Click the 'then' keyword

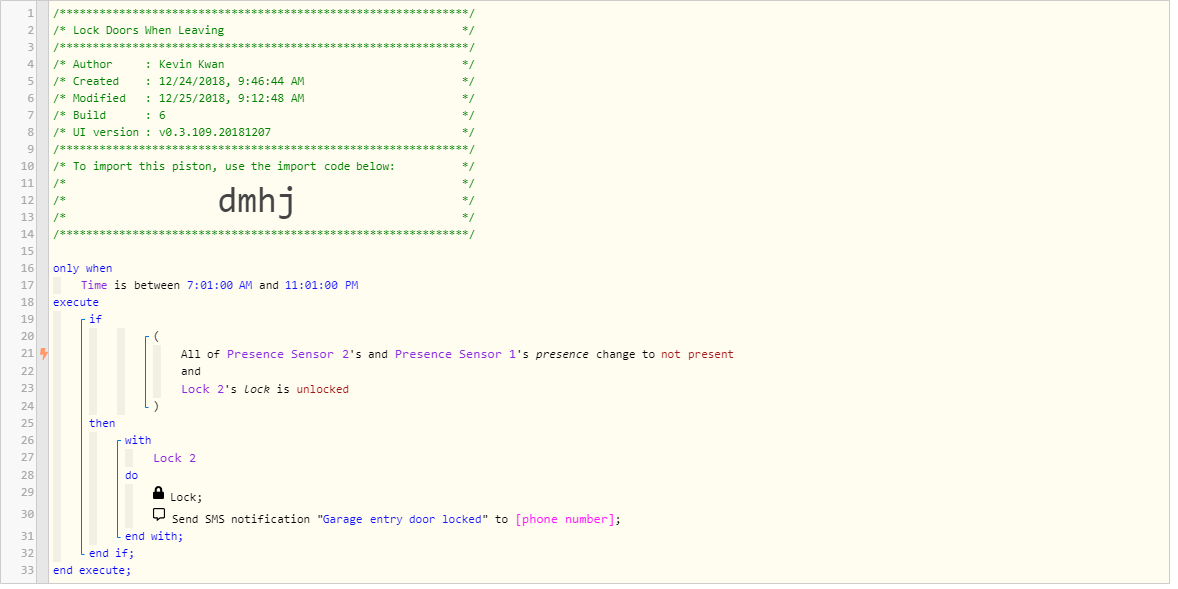[102, 423]
